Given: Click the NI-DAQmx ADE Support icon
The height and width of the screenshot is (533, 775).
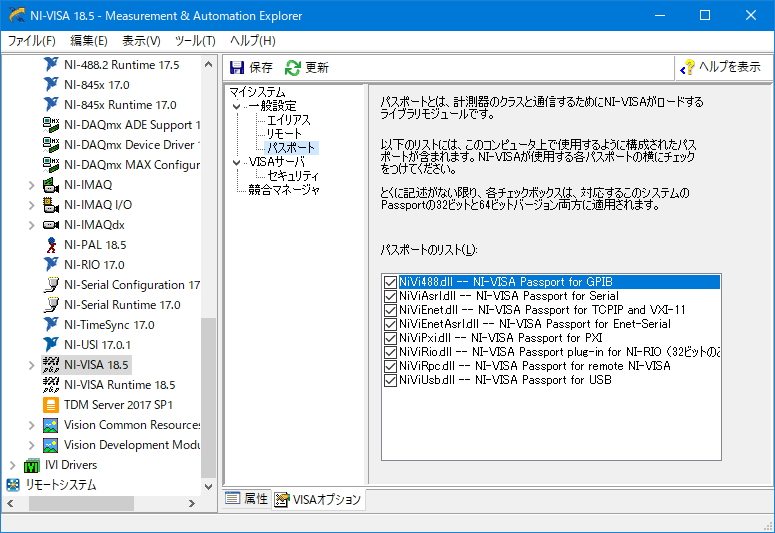Looking at the screenshot, I should coord(51,125).
